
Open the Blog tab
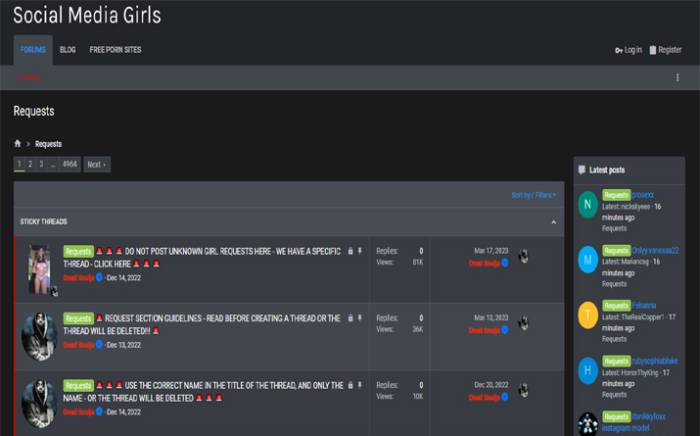(x=67, y=50)
